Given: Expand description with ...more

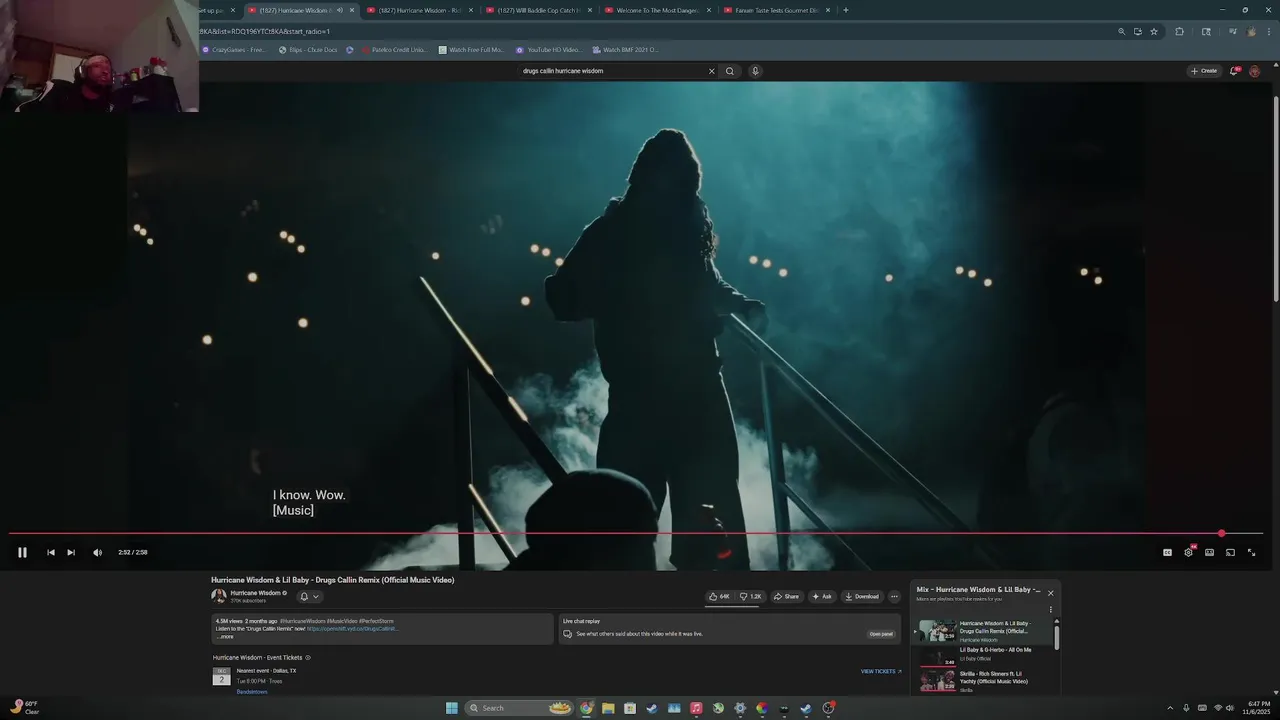Looking at the screenshot, I should [x=225, y=636].
